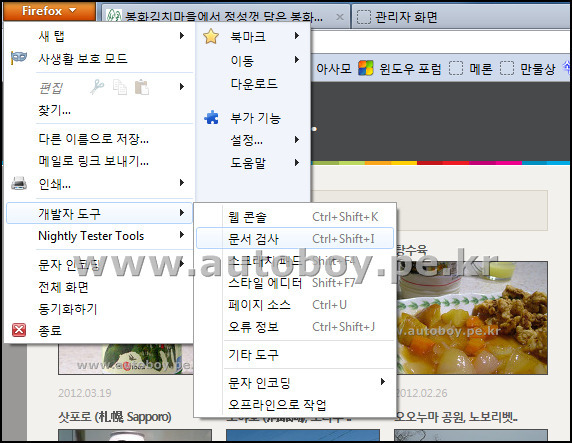Open 인쇄... menu item
Image resolution: width=572 pixels, height=443 pixels.
tap(55, 184)
